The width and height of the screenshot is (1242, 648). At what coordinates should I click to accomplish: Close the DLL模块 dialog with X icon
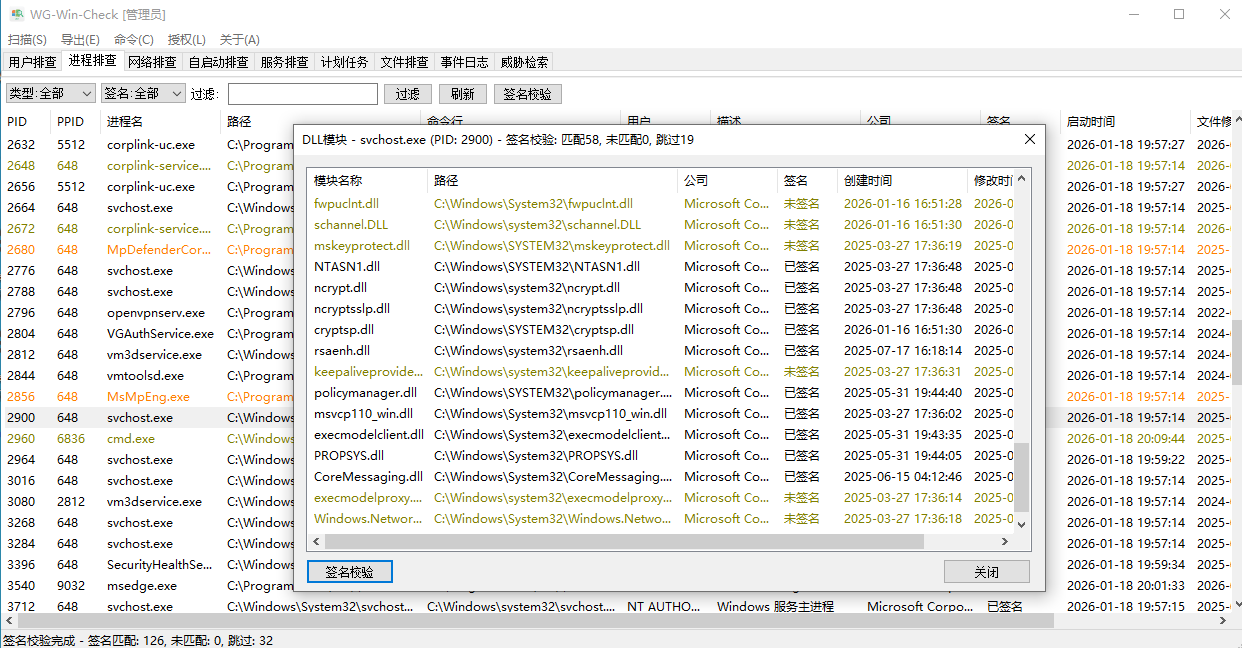click(1029, 140)
